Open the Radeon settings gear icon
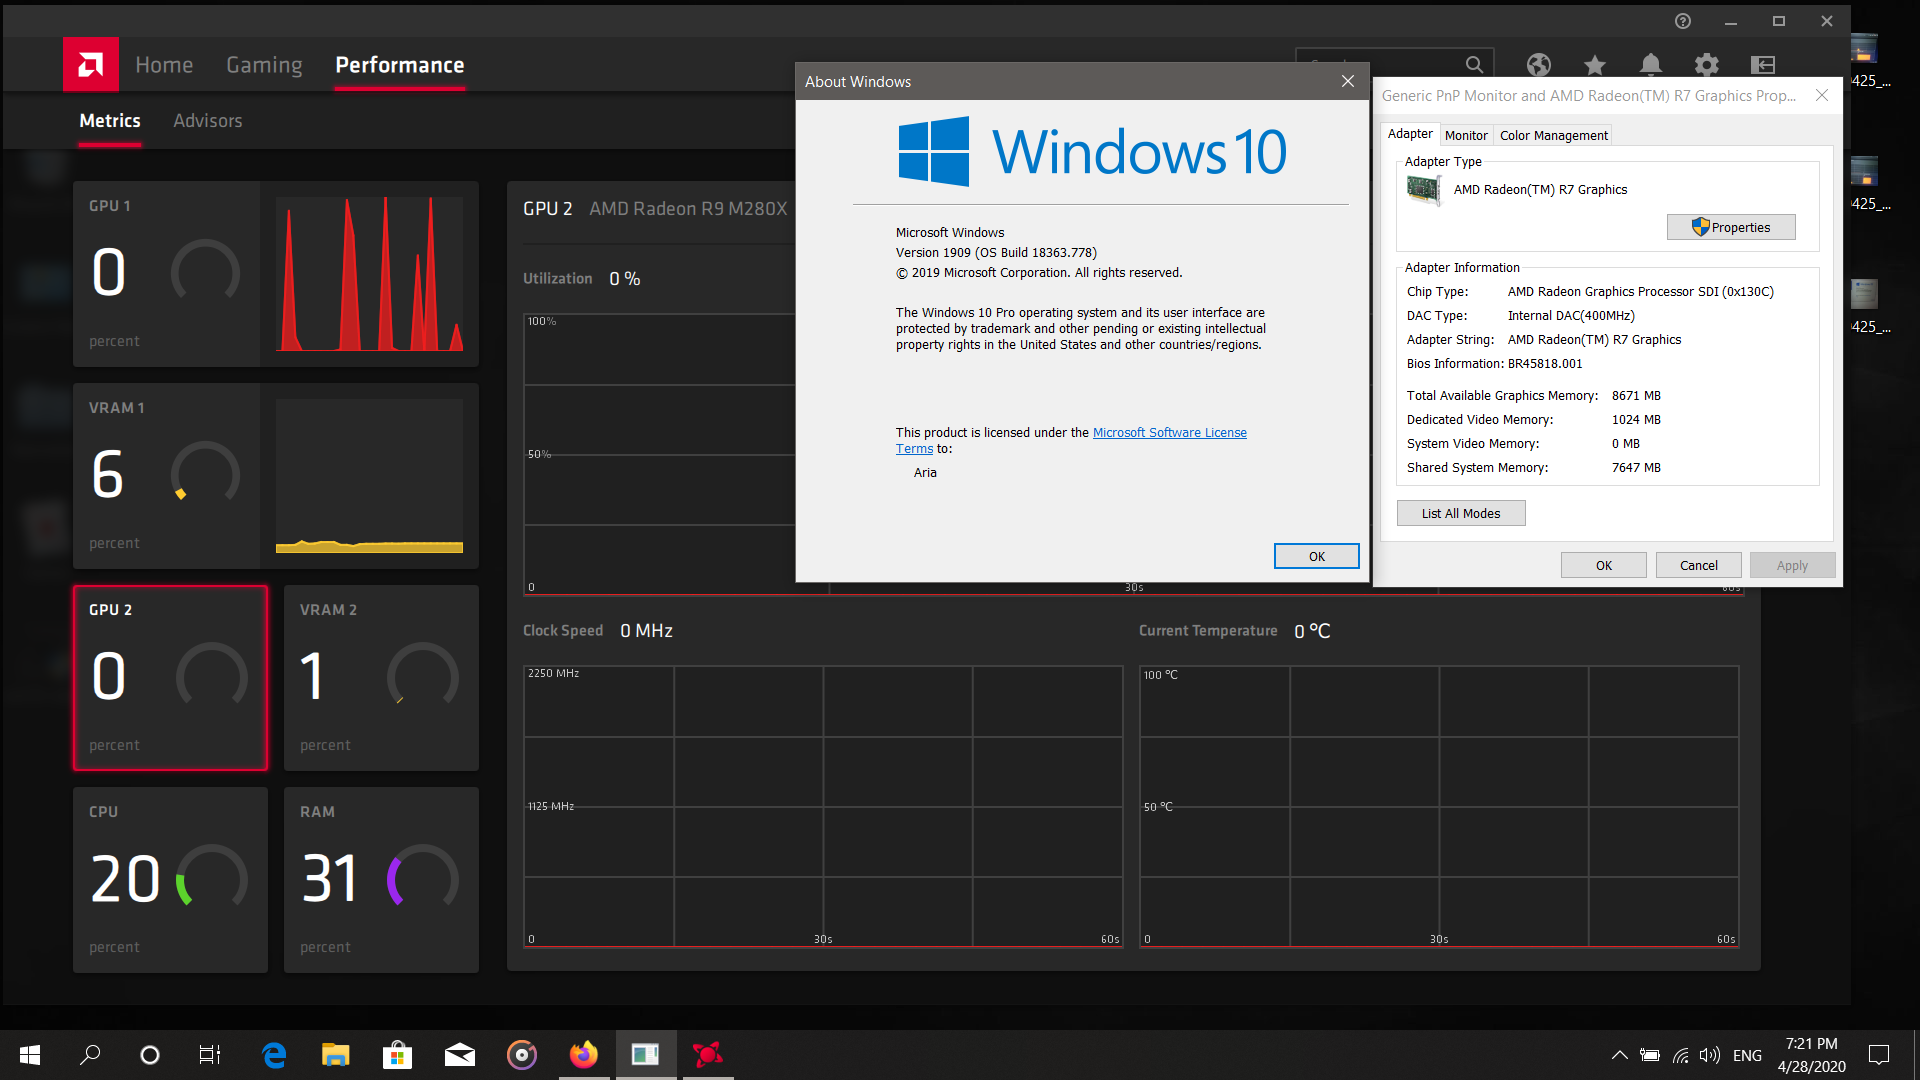Screen dimensions: 1920x1080 1706,65
